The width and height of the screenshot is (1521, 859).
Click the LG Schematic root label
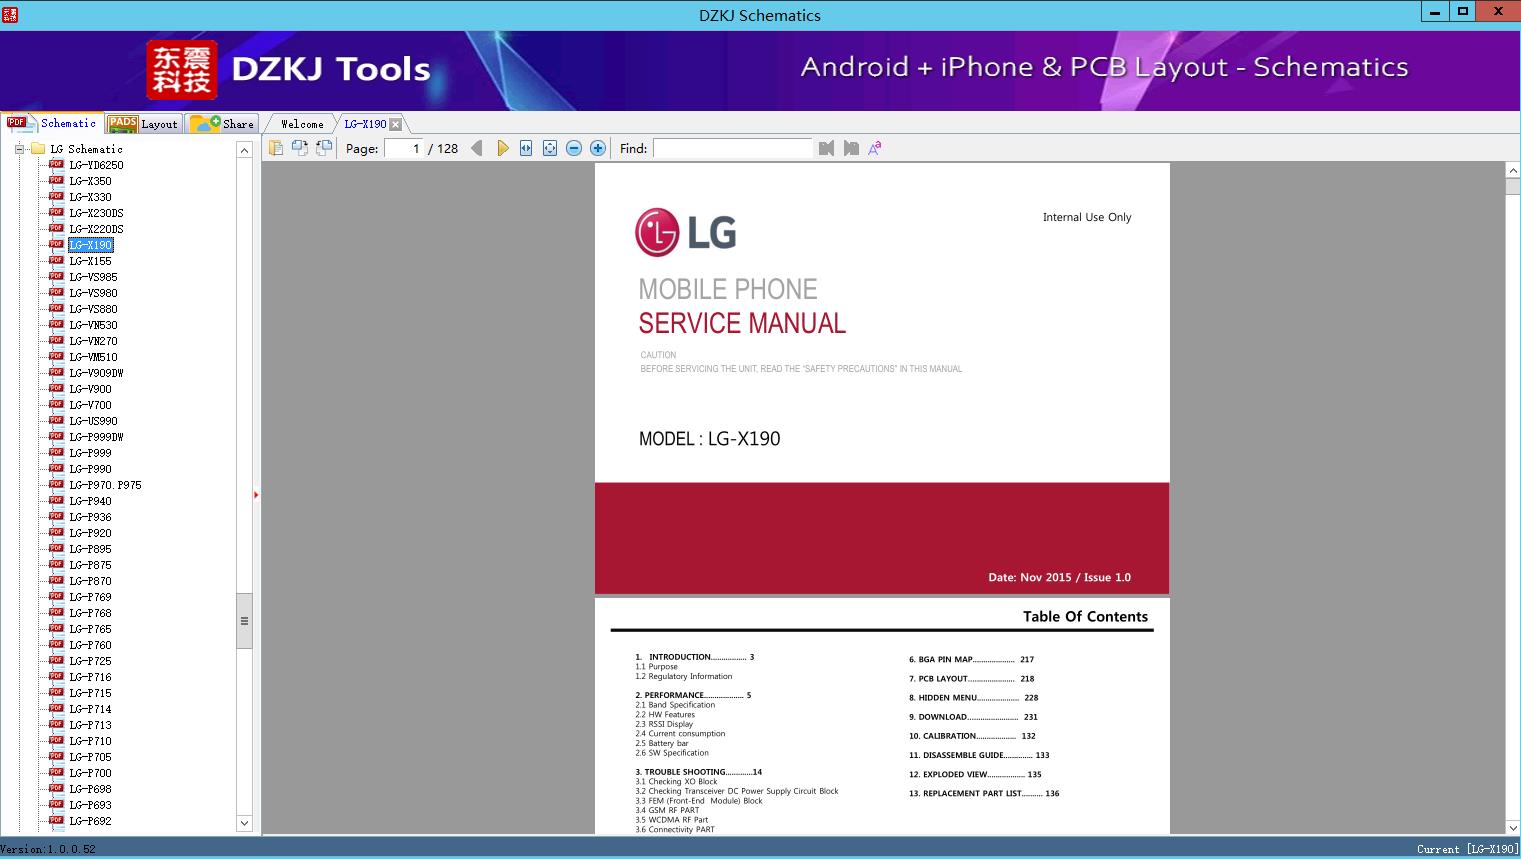coord(86,149)
